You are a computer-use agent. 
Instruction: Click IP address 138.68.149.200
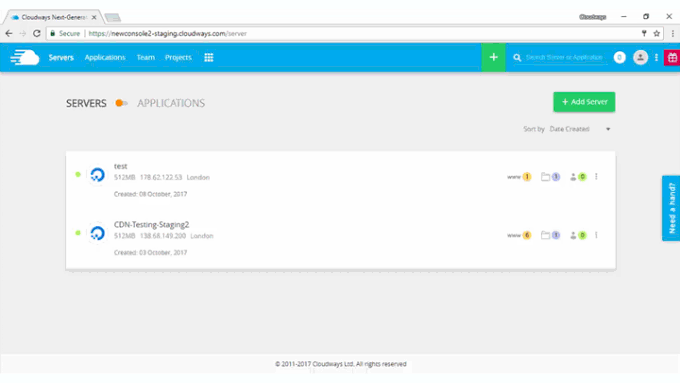coord(163,236)
